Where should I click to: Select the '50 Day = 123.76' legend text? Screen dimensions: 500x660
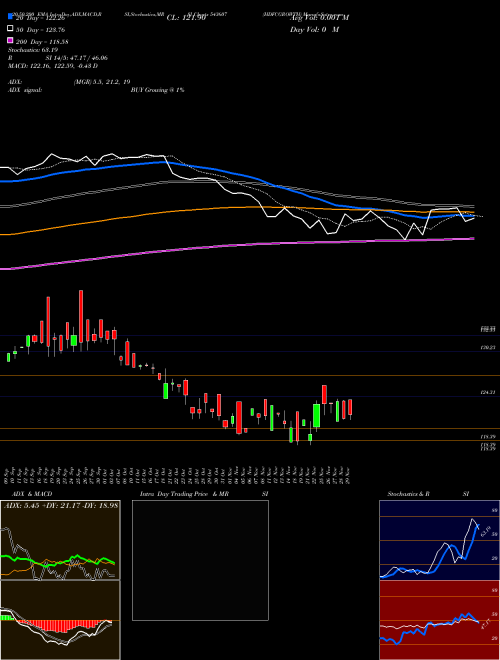40,30
